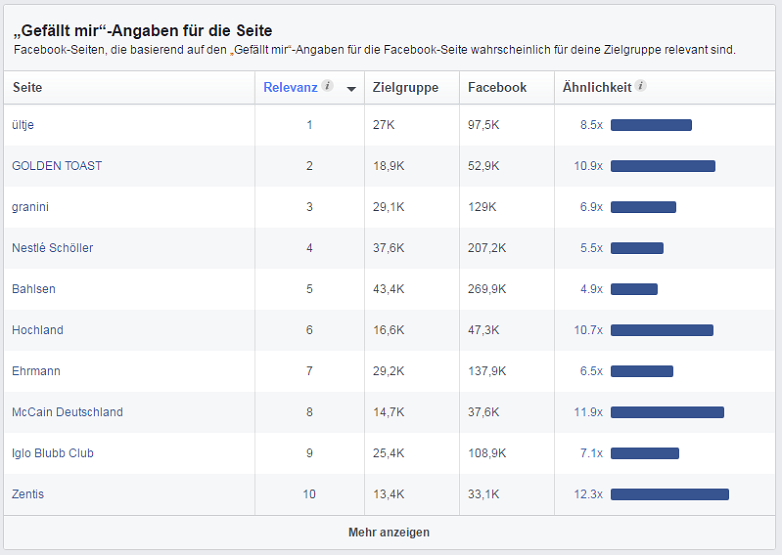
Task: Click the 27K Zielgruppe value
Action: (384, 125)
